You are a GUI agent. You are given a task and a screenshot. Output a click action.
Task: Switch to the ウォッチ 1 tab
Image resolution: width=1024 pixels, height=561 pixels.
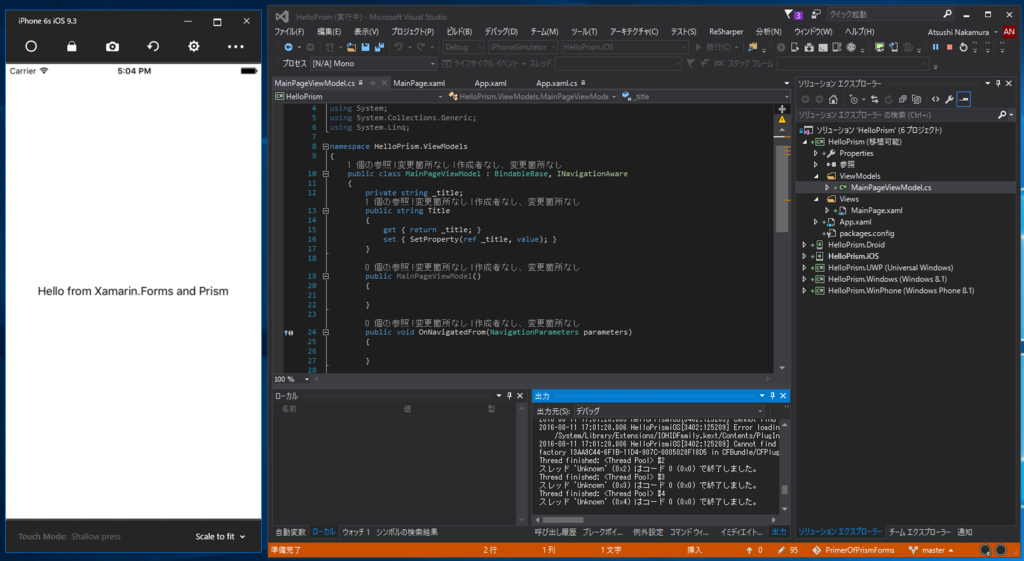356,532
